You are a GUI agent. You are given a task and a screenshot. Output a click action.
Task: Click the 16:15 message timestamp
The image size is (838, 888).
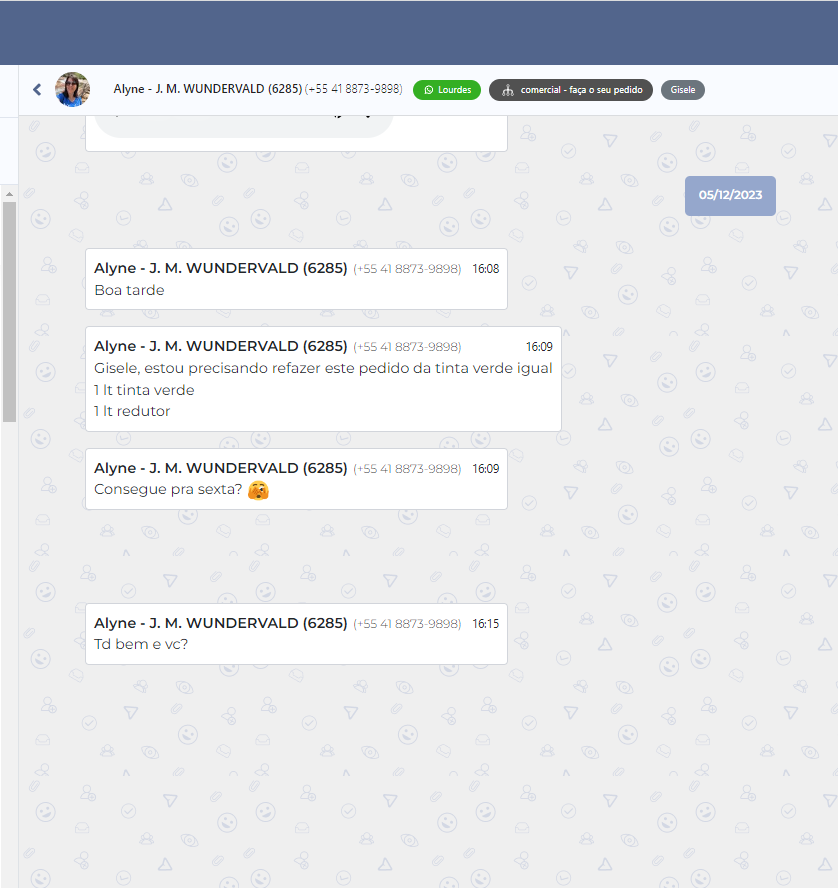click(485, 623)
